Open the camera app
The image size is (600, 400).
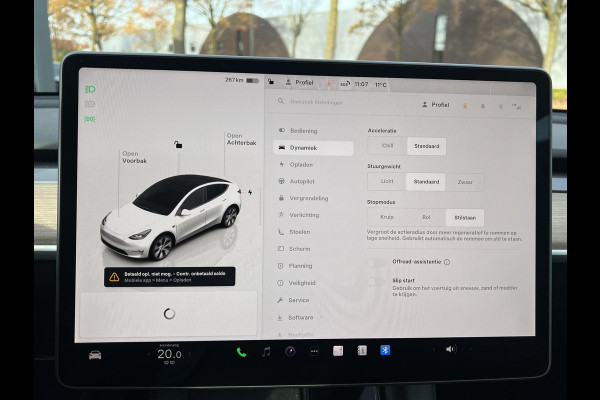click(x=290, y=351)
